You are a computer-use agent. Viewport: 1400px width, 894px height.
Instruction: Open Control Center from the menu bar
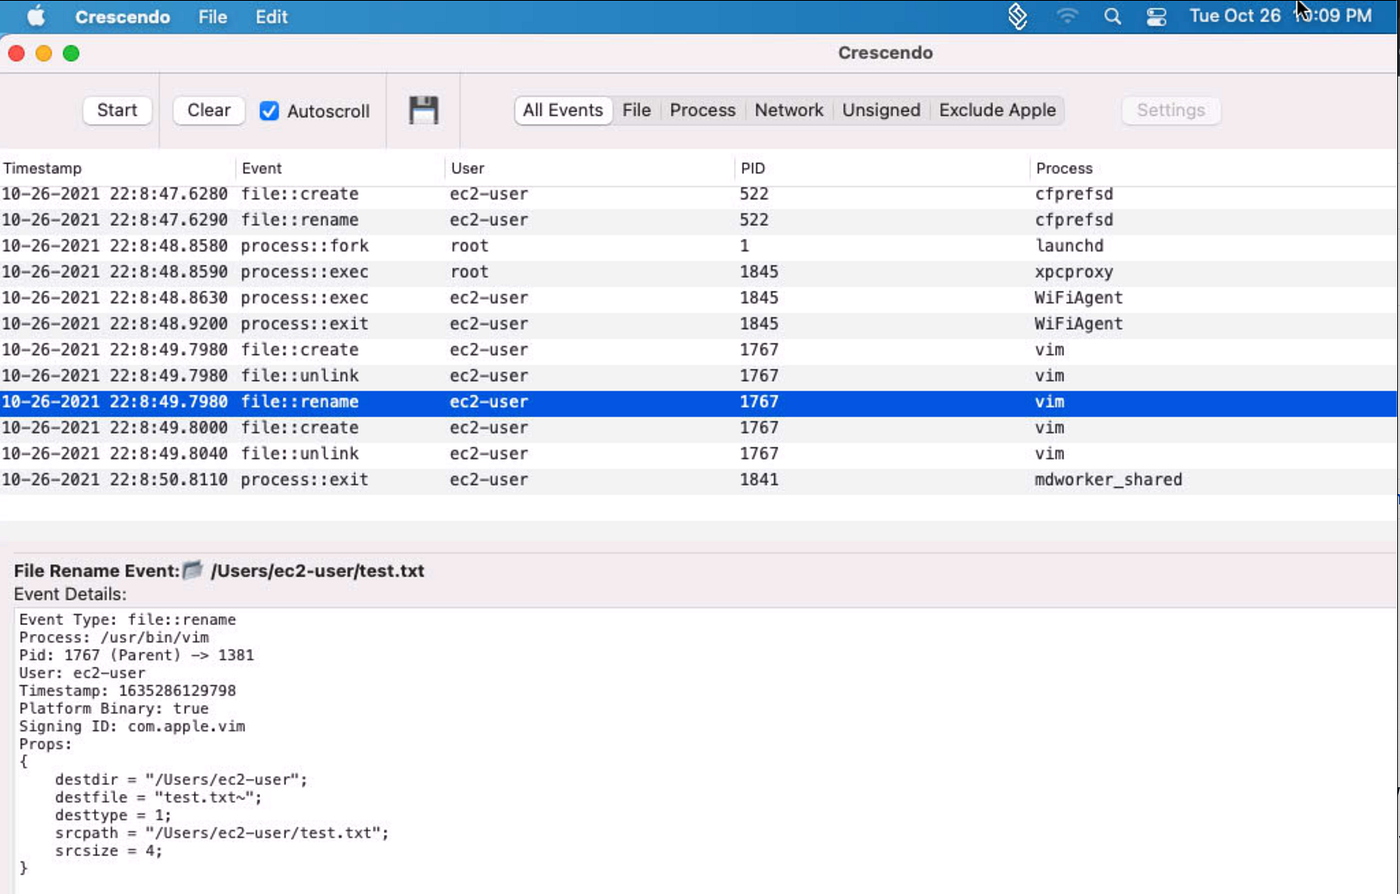coord(1156,16)
